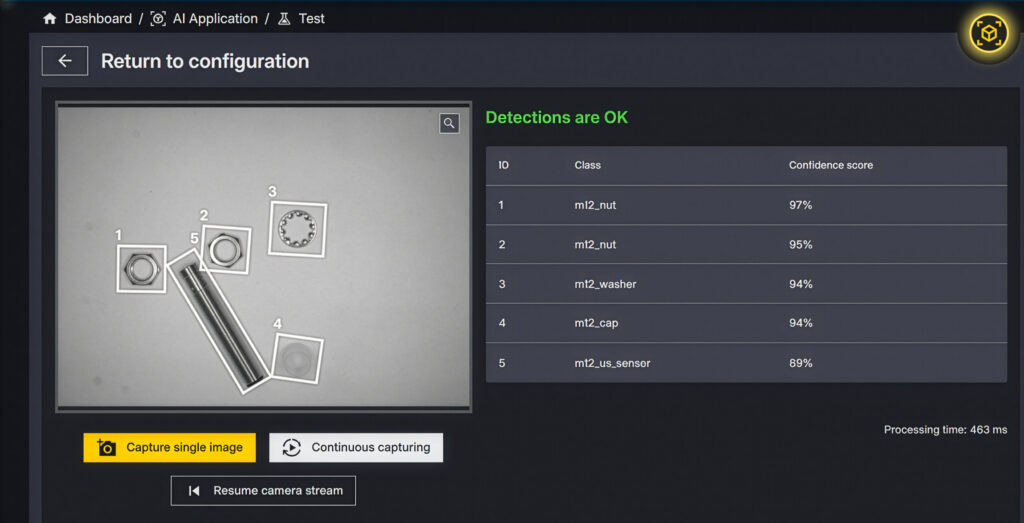Click the Class column header
Viewport: 1024px width, 523px height.
(x=587, y=165)
